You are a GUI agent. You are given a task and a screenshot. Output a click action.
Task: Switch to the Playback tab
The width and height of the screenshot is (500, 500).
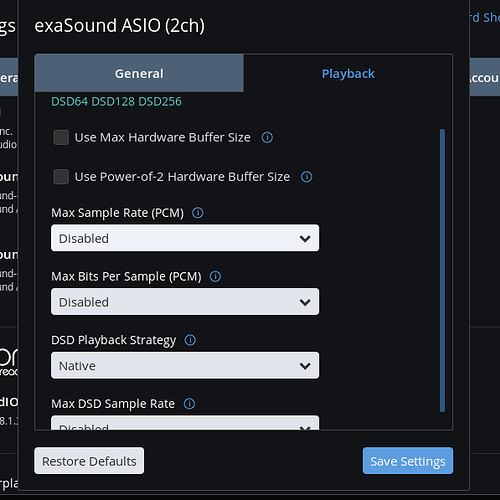coord(348,73)
